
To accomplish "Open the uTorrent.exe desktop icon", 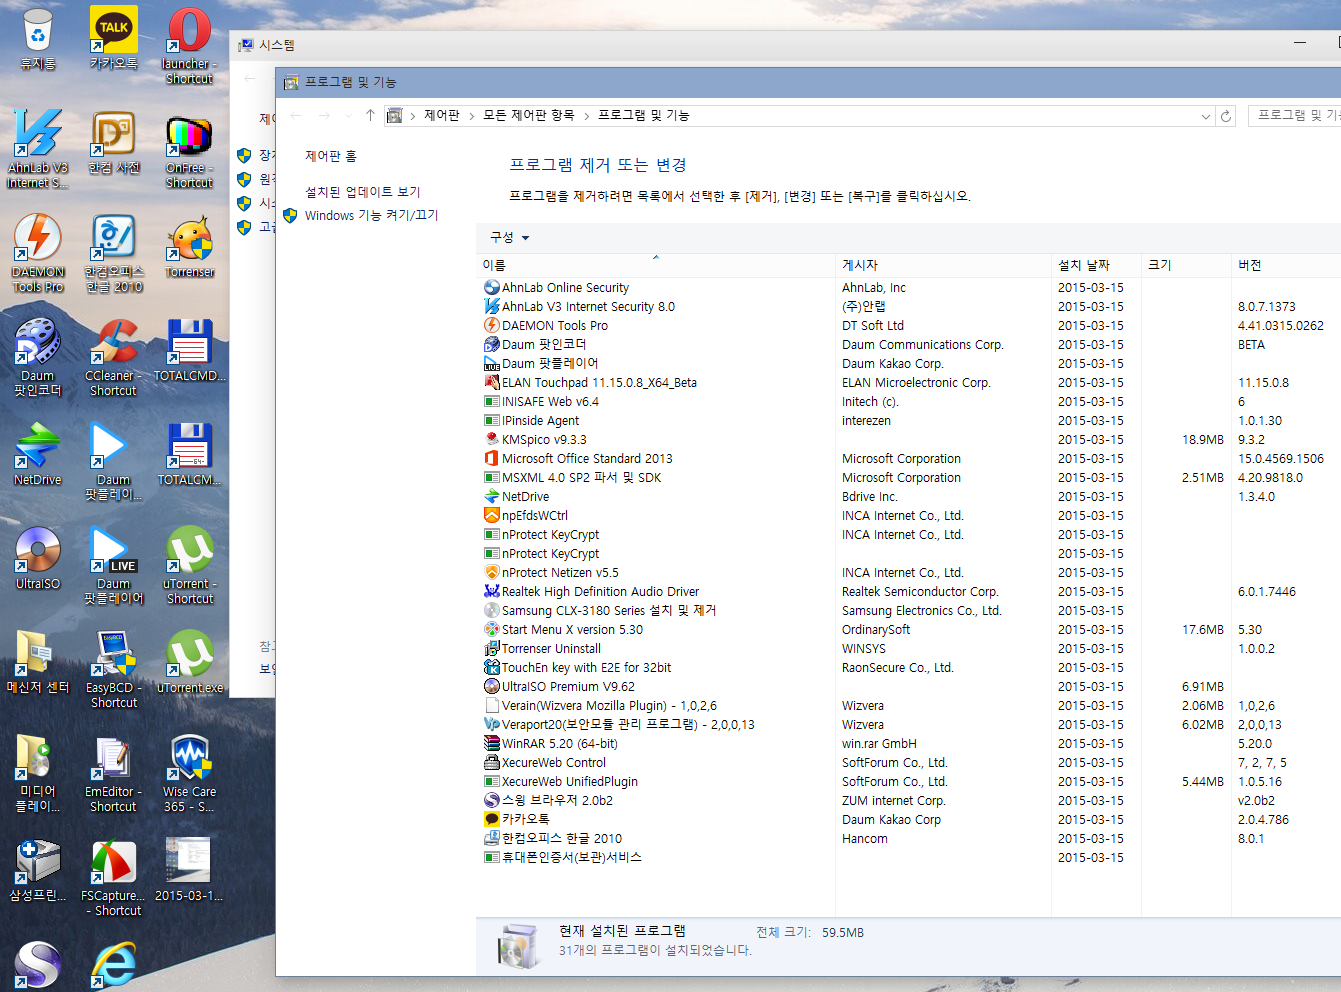I will click(x=189, y=662).
